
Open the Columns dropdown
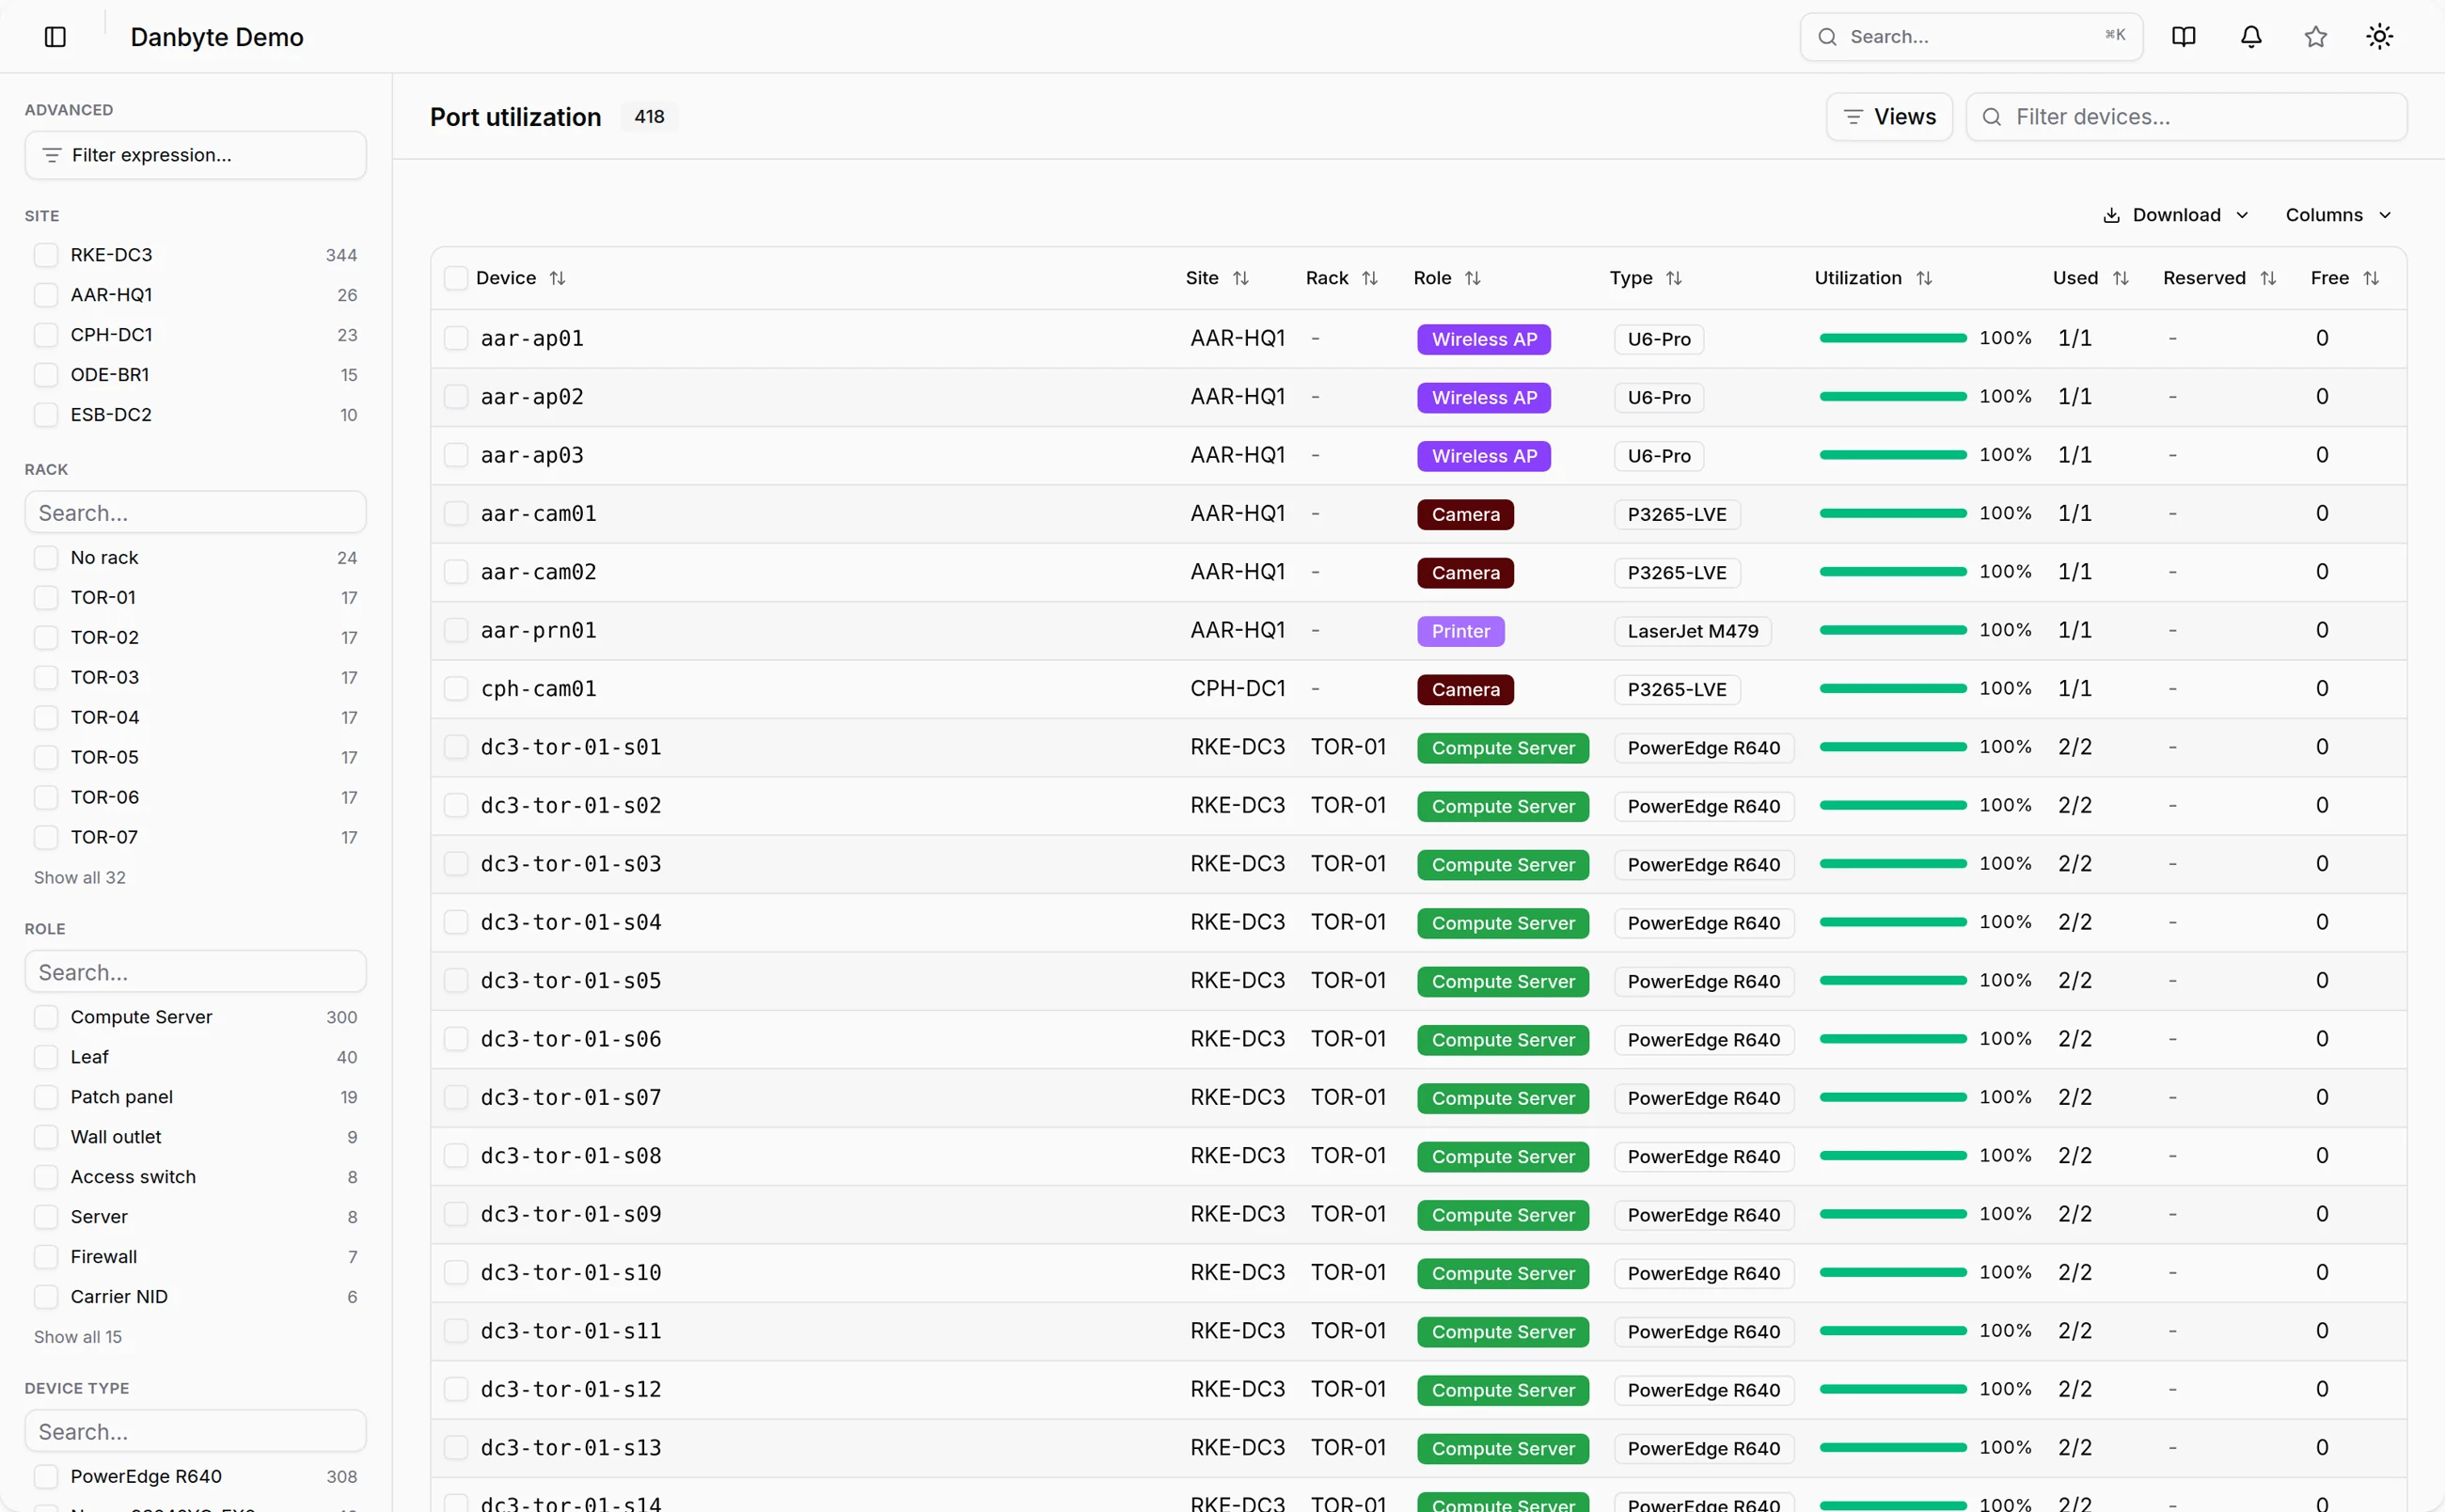click(x=2337, y=215)
